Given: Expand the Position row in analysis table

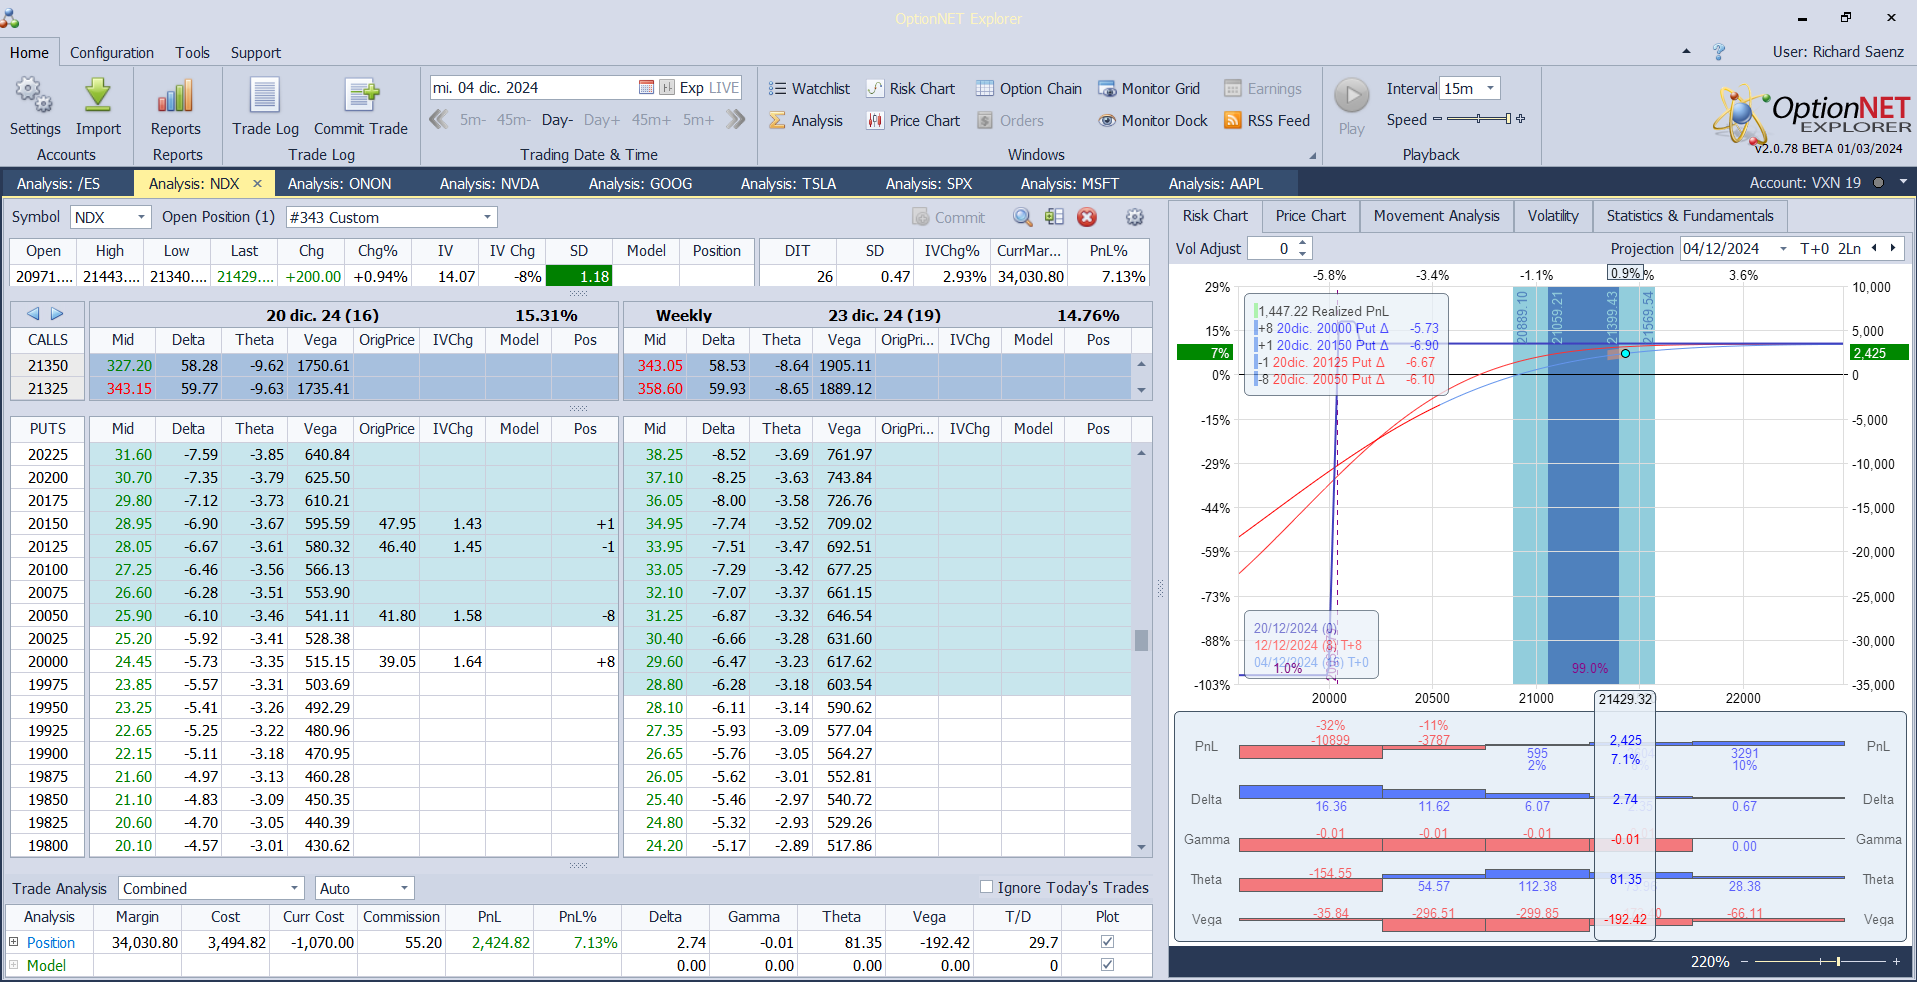Looking at the screenshot, I should pyautogui.click(x=14, y=942).
